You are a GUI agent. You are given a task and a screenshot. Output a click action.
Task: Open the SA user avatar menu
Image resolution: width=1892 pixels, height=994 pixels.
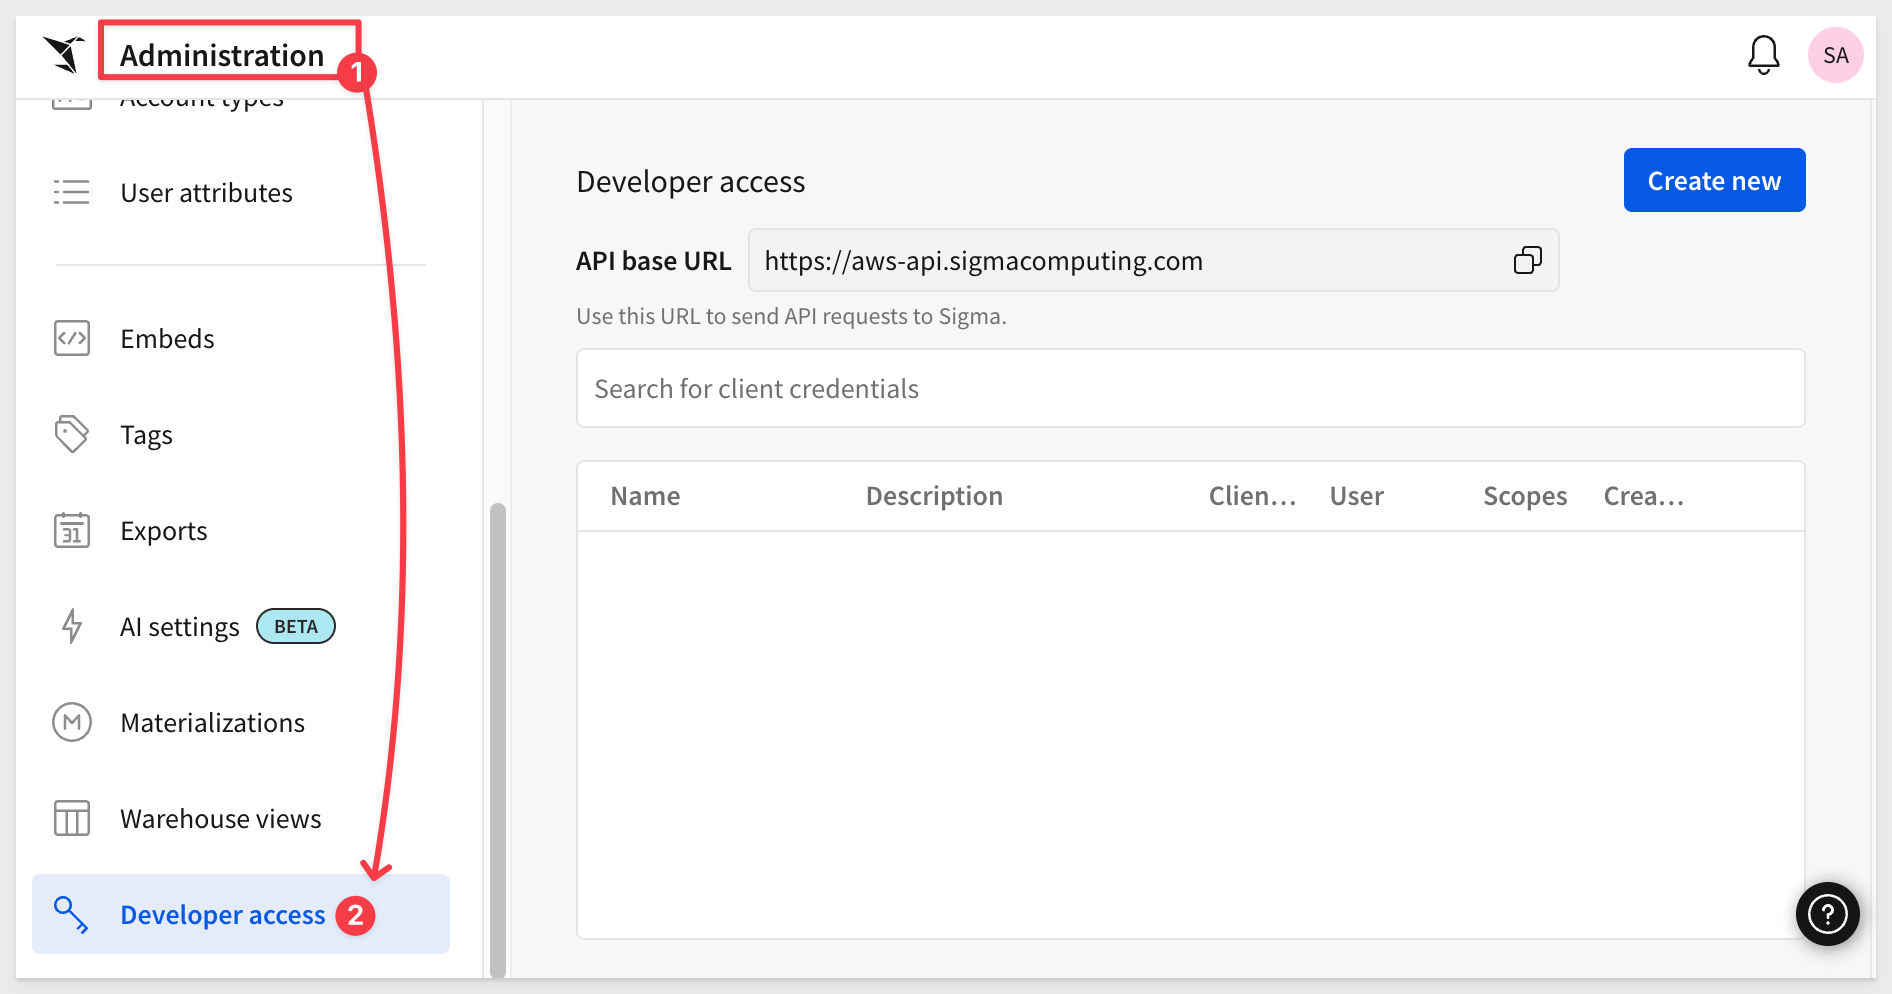tap(1835, 55)
